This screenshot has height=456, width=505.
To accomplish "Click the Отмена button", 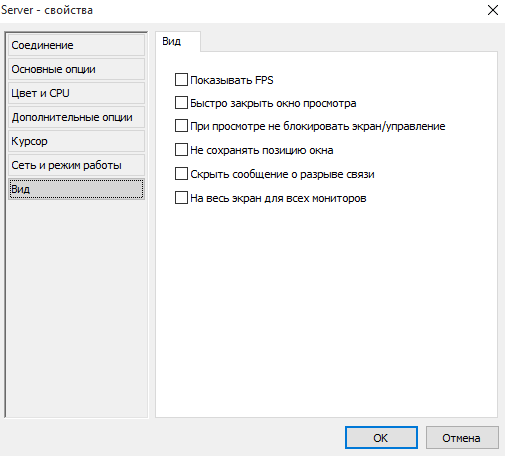I will (462, 438).
